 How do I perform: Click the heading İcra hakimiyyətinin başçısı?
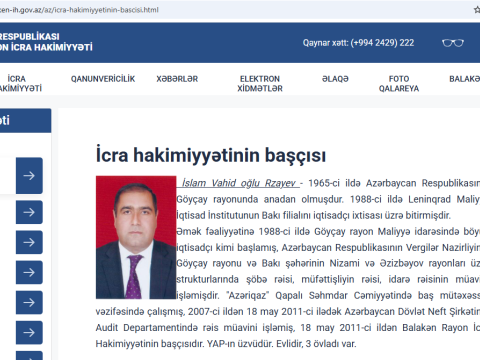(211, 155)
